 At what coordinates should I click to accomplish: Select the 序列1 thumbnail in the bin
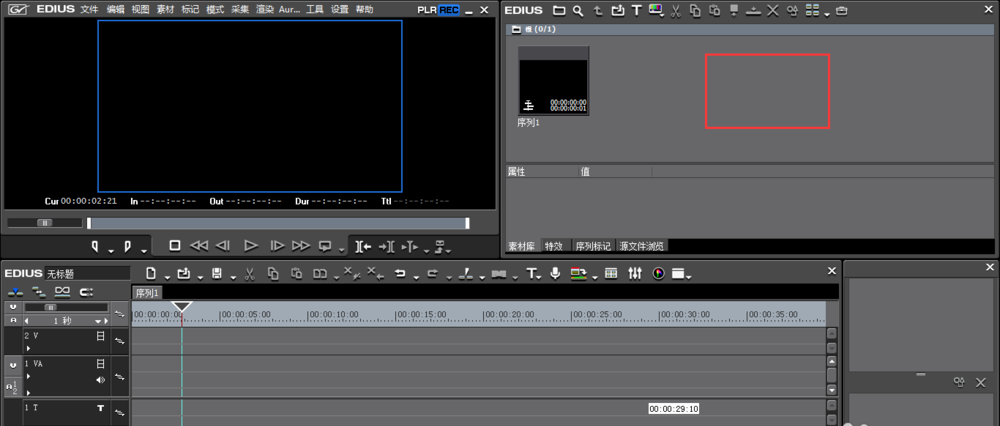coord(553,80)
